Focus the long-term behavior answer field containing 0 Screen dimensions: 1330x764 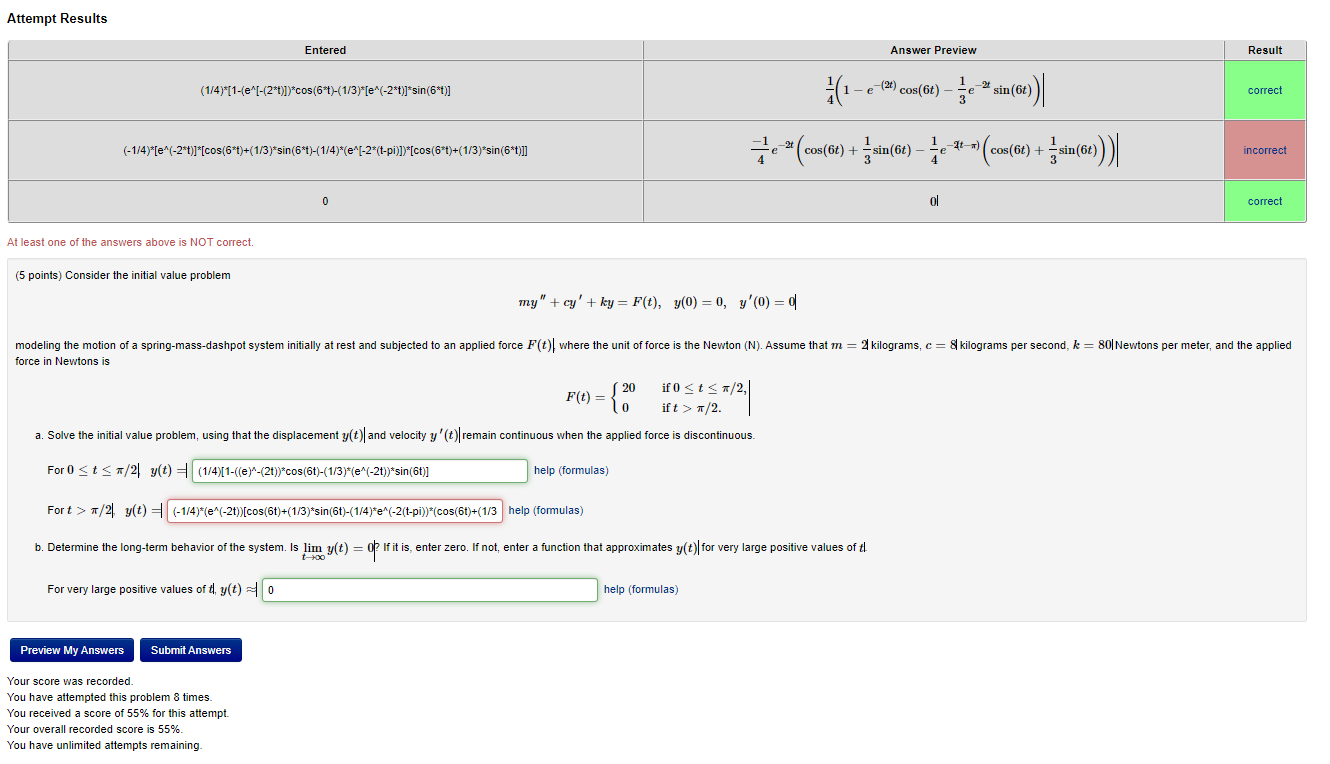tap(430, 590)
